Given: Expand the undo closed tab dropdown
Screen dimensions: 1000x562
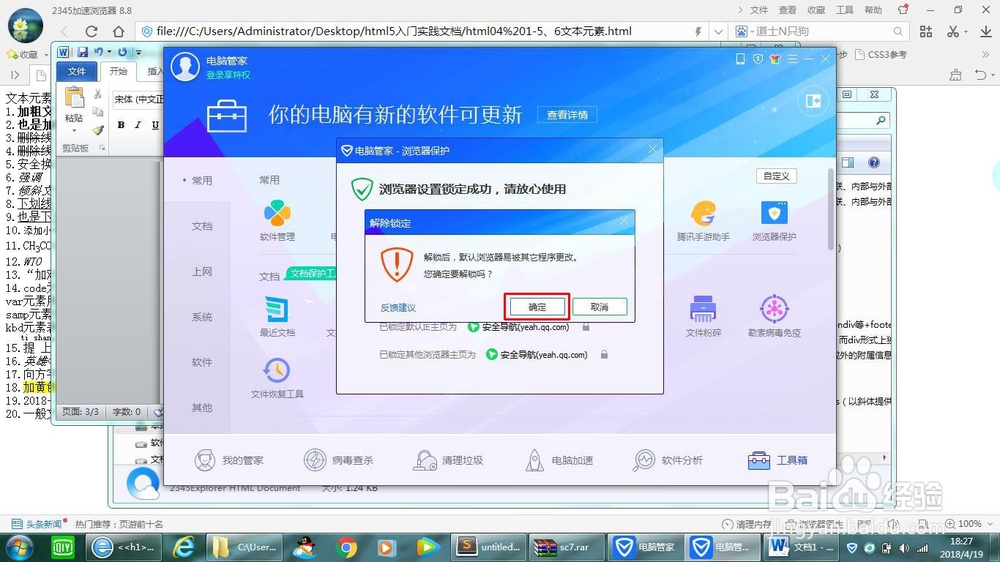Looking at the screenshot, I should 992,75.
